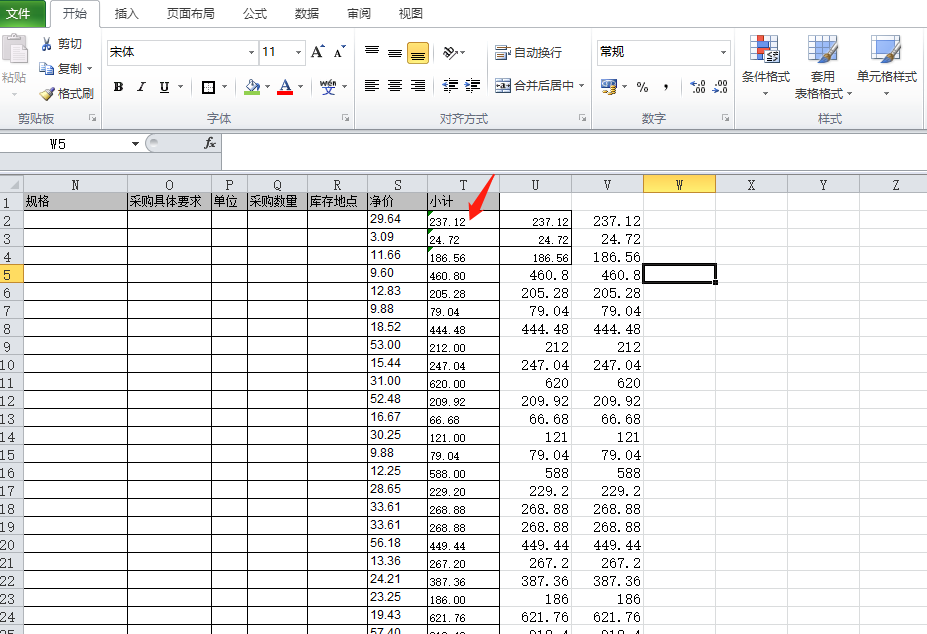Center text horizontally
Viewport: 927px width, 634px height.
coord(395,86)
